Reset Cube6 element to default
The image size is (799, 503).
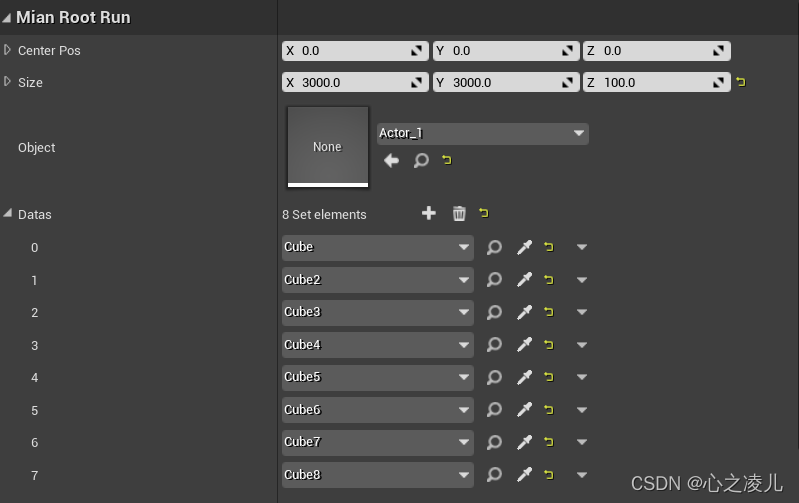(x=549, y=410)
